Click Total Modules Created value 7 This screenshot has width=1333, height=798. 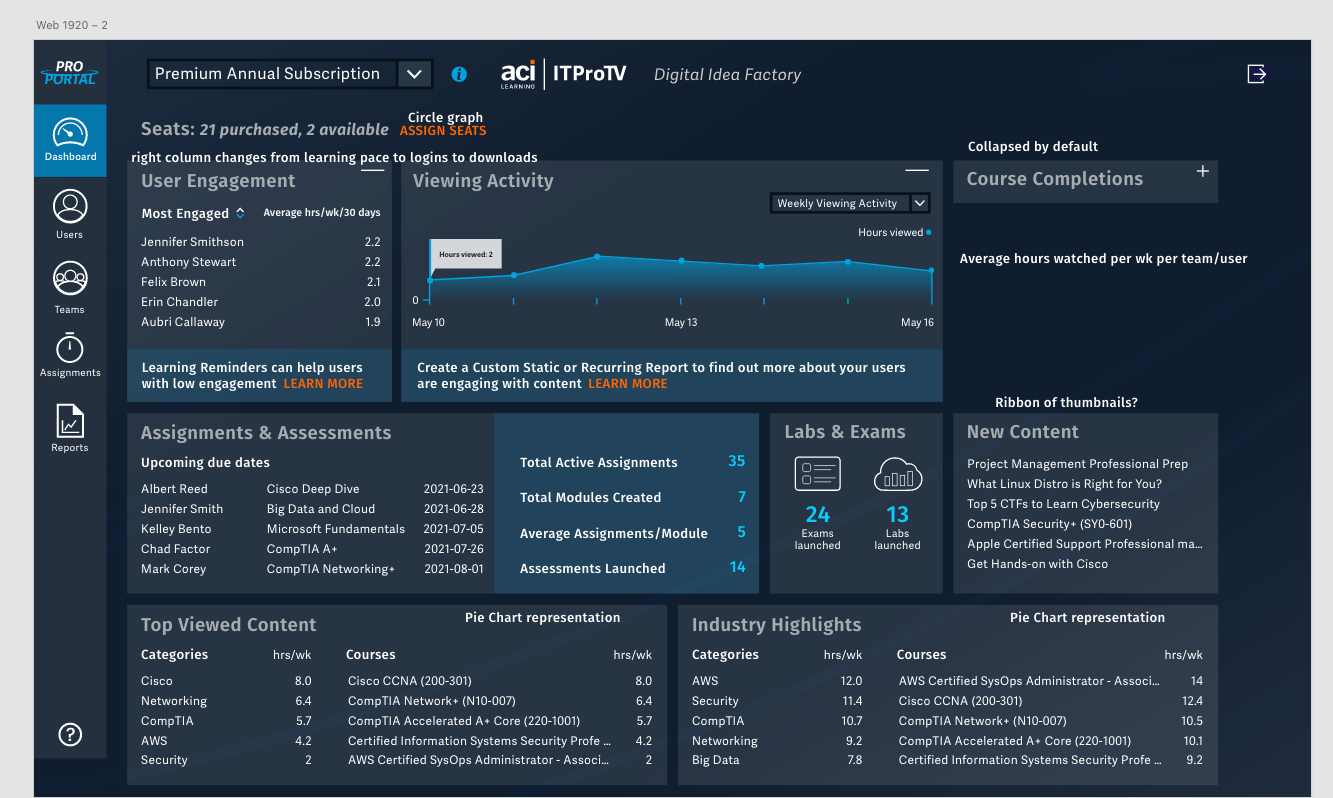[742, 497]
